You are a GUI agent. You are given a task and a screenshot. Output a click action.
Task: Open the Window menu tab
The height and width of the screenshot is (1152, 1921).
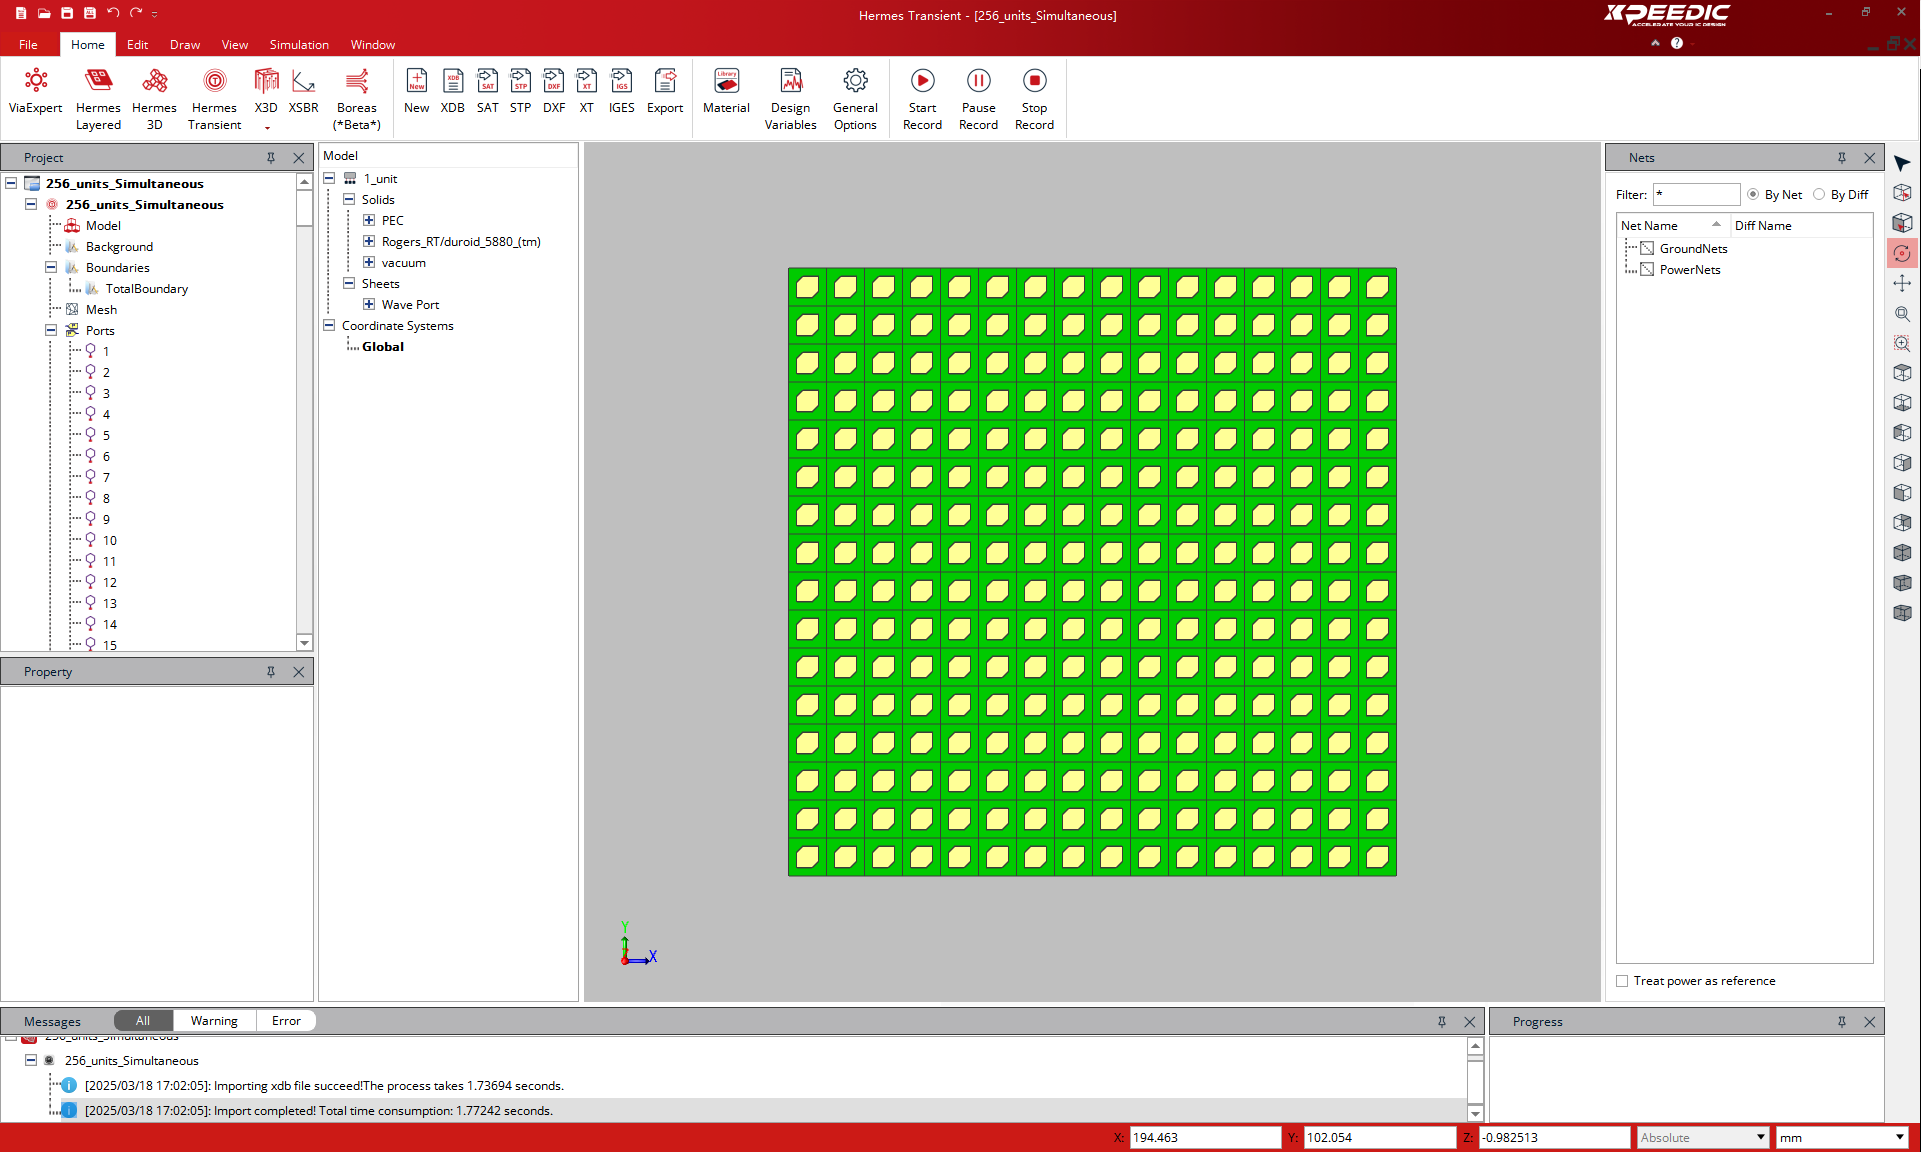click(373, 45)
